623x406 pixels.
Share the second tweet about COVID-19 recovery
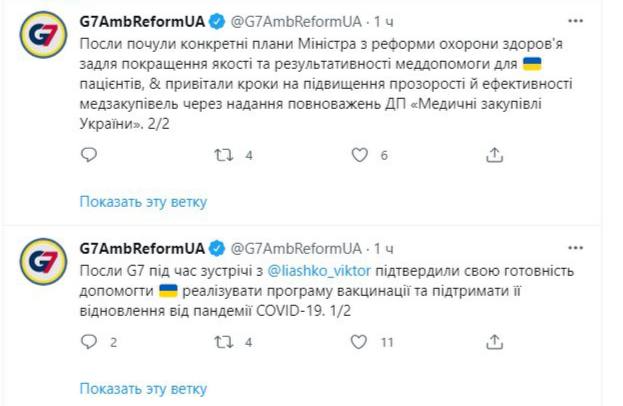click(494, 343)
